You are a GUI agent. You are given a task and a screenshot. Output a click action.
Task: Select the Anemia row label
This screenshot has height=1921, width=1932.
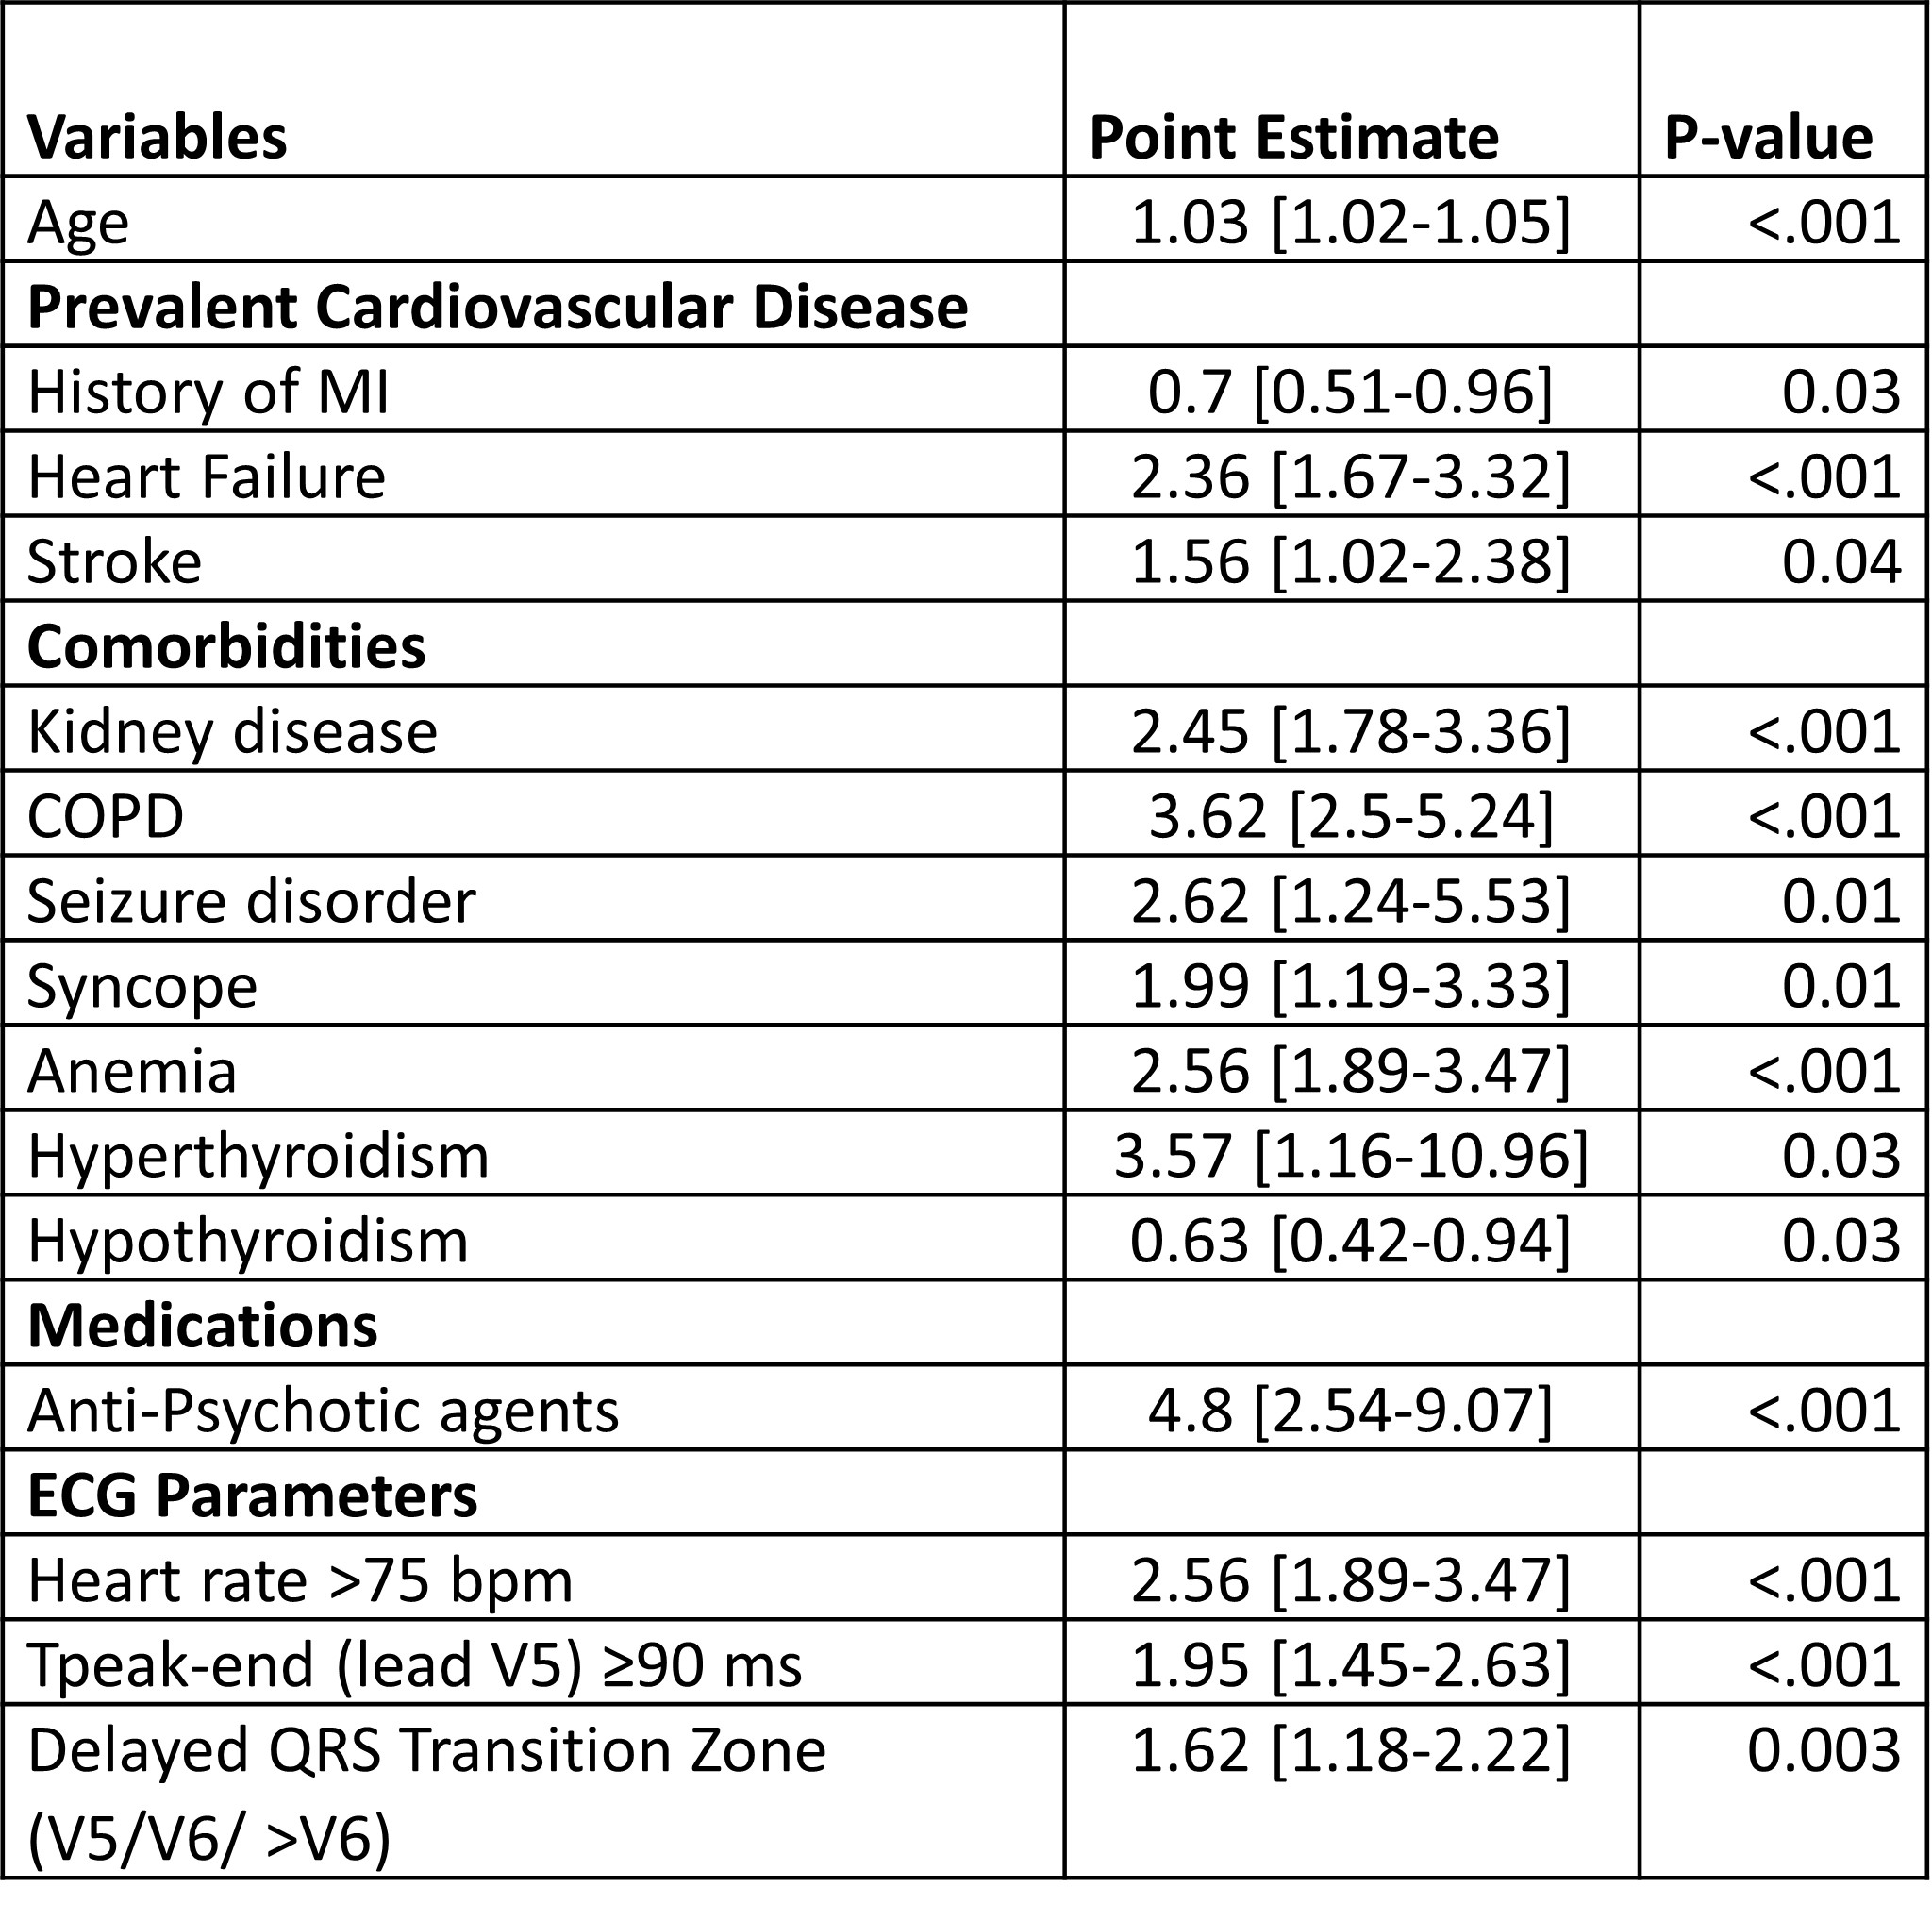(132, 1072)
